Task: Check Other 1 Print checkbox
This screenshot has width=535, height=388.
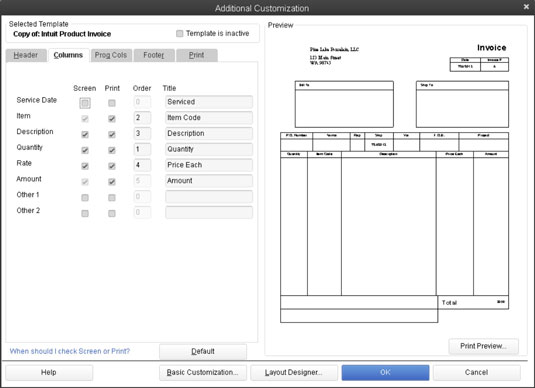Action: pos(112,198)
